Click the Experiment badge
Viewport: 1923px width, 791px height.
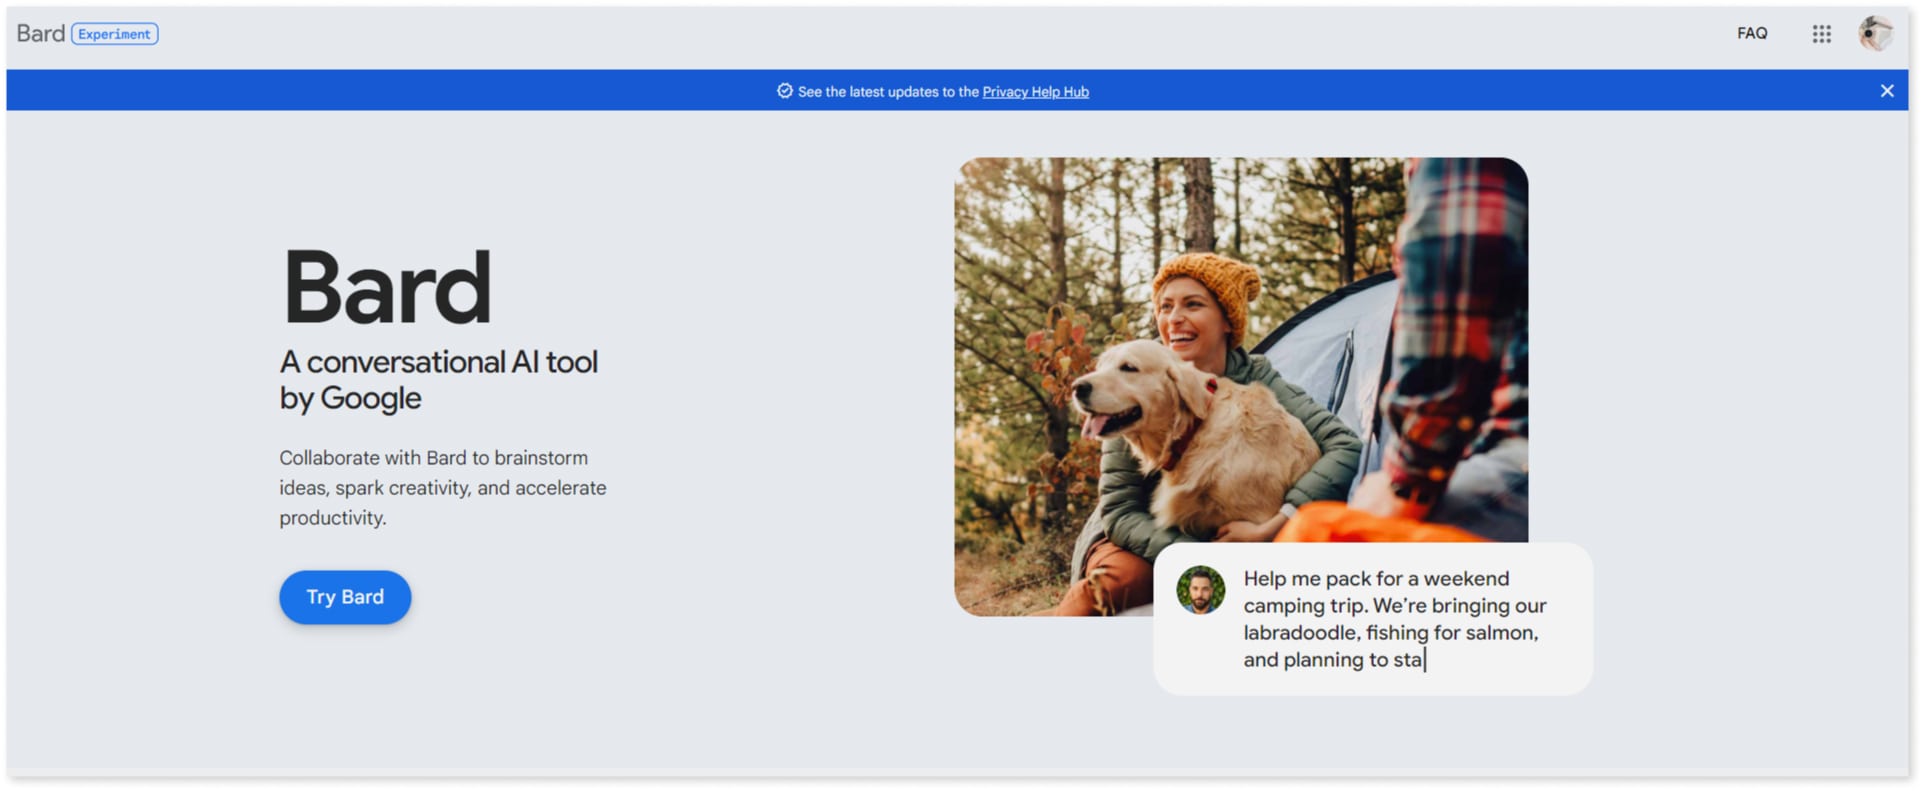click(115, 34)
